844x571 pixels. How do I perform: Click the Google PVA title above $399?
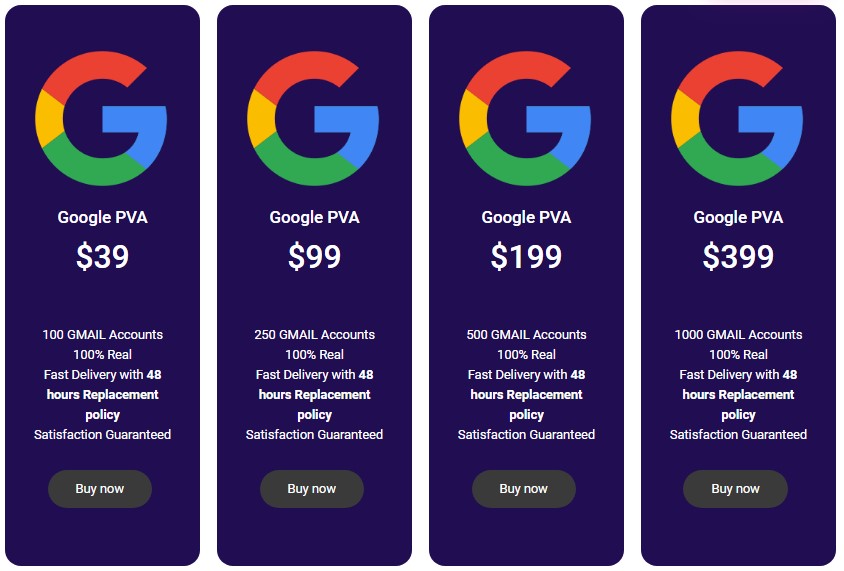tap(738, 217)
